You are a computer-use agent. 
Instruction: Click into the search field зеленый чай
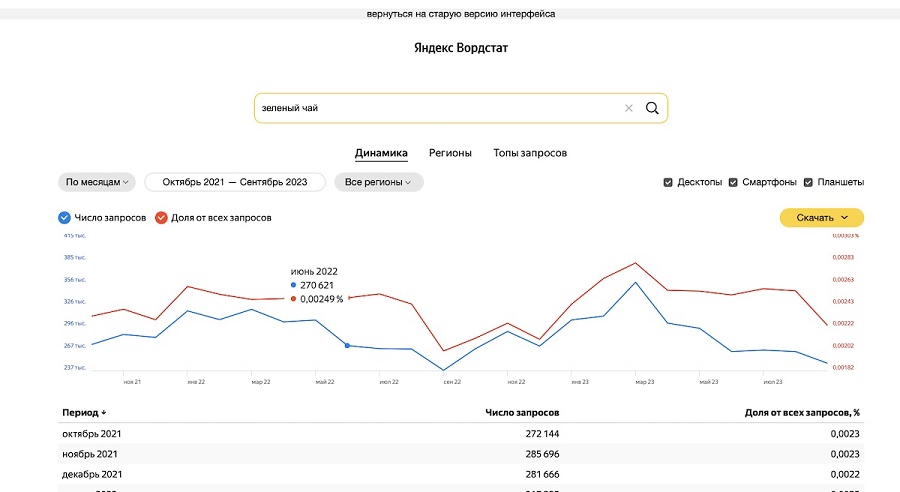tap(435, 108)
